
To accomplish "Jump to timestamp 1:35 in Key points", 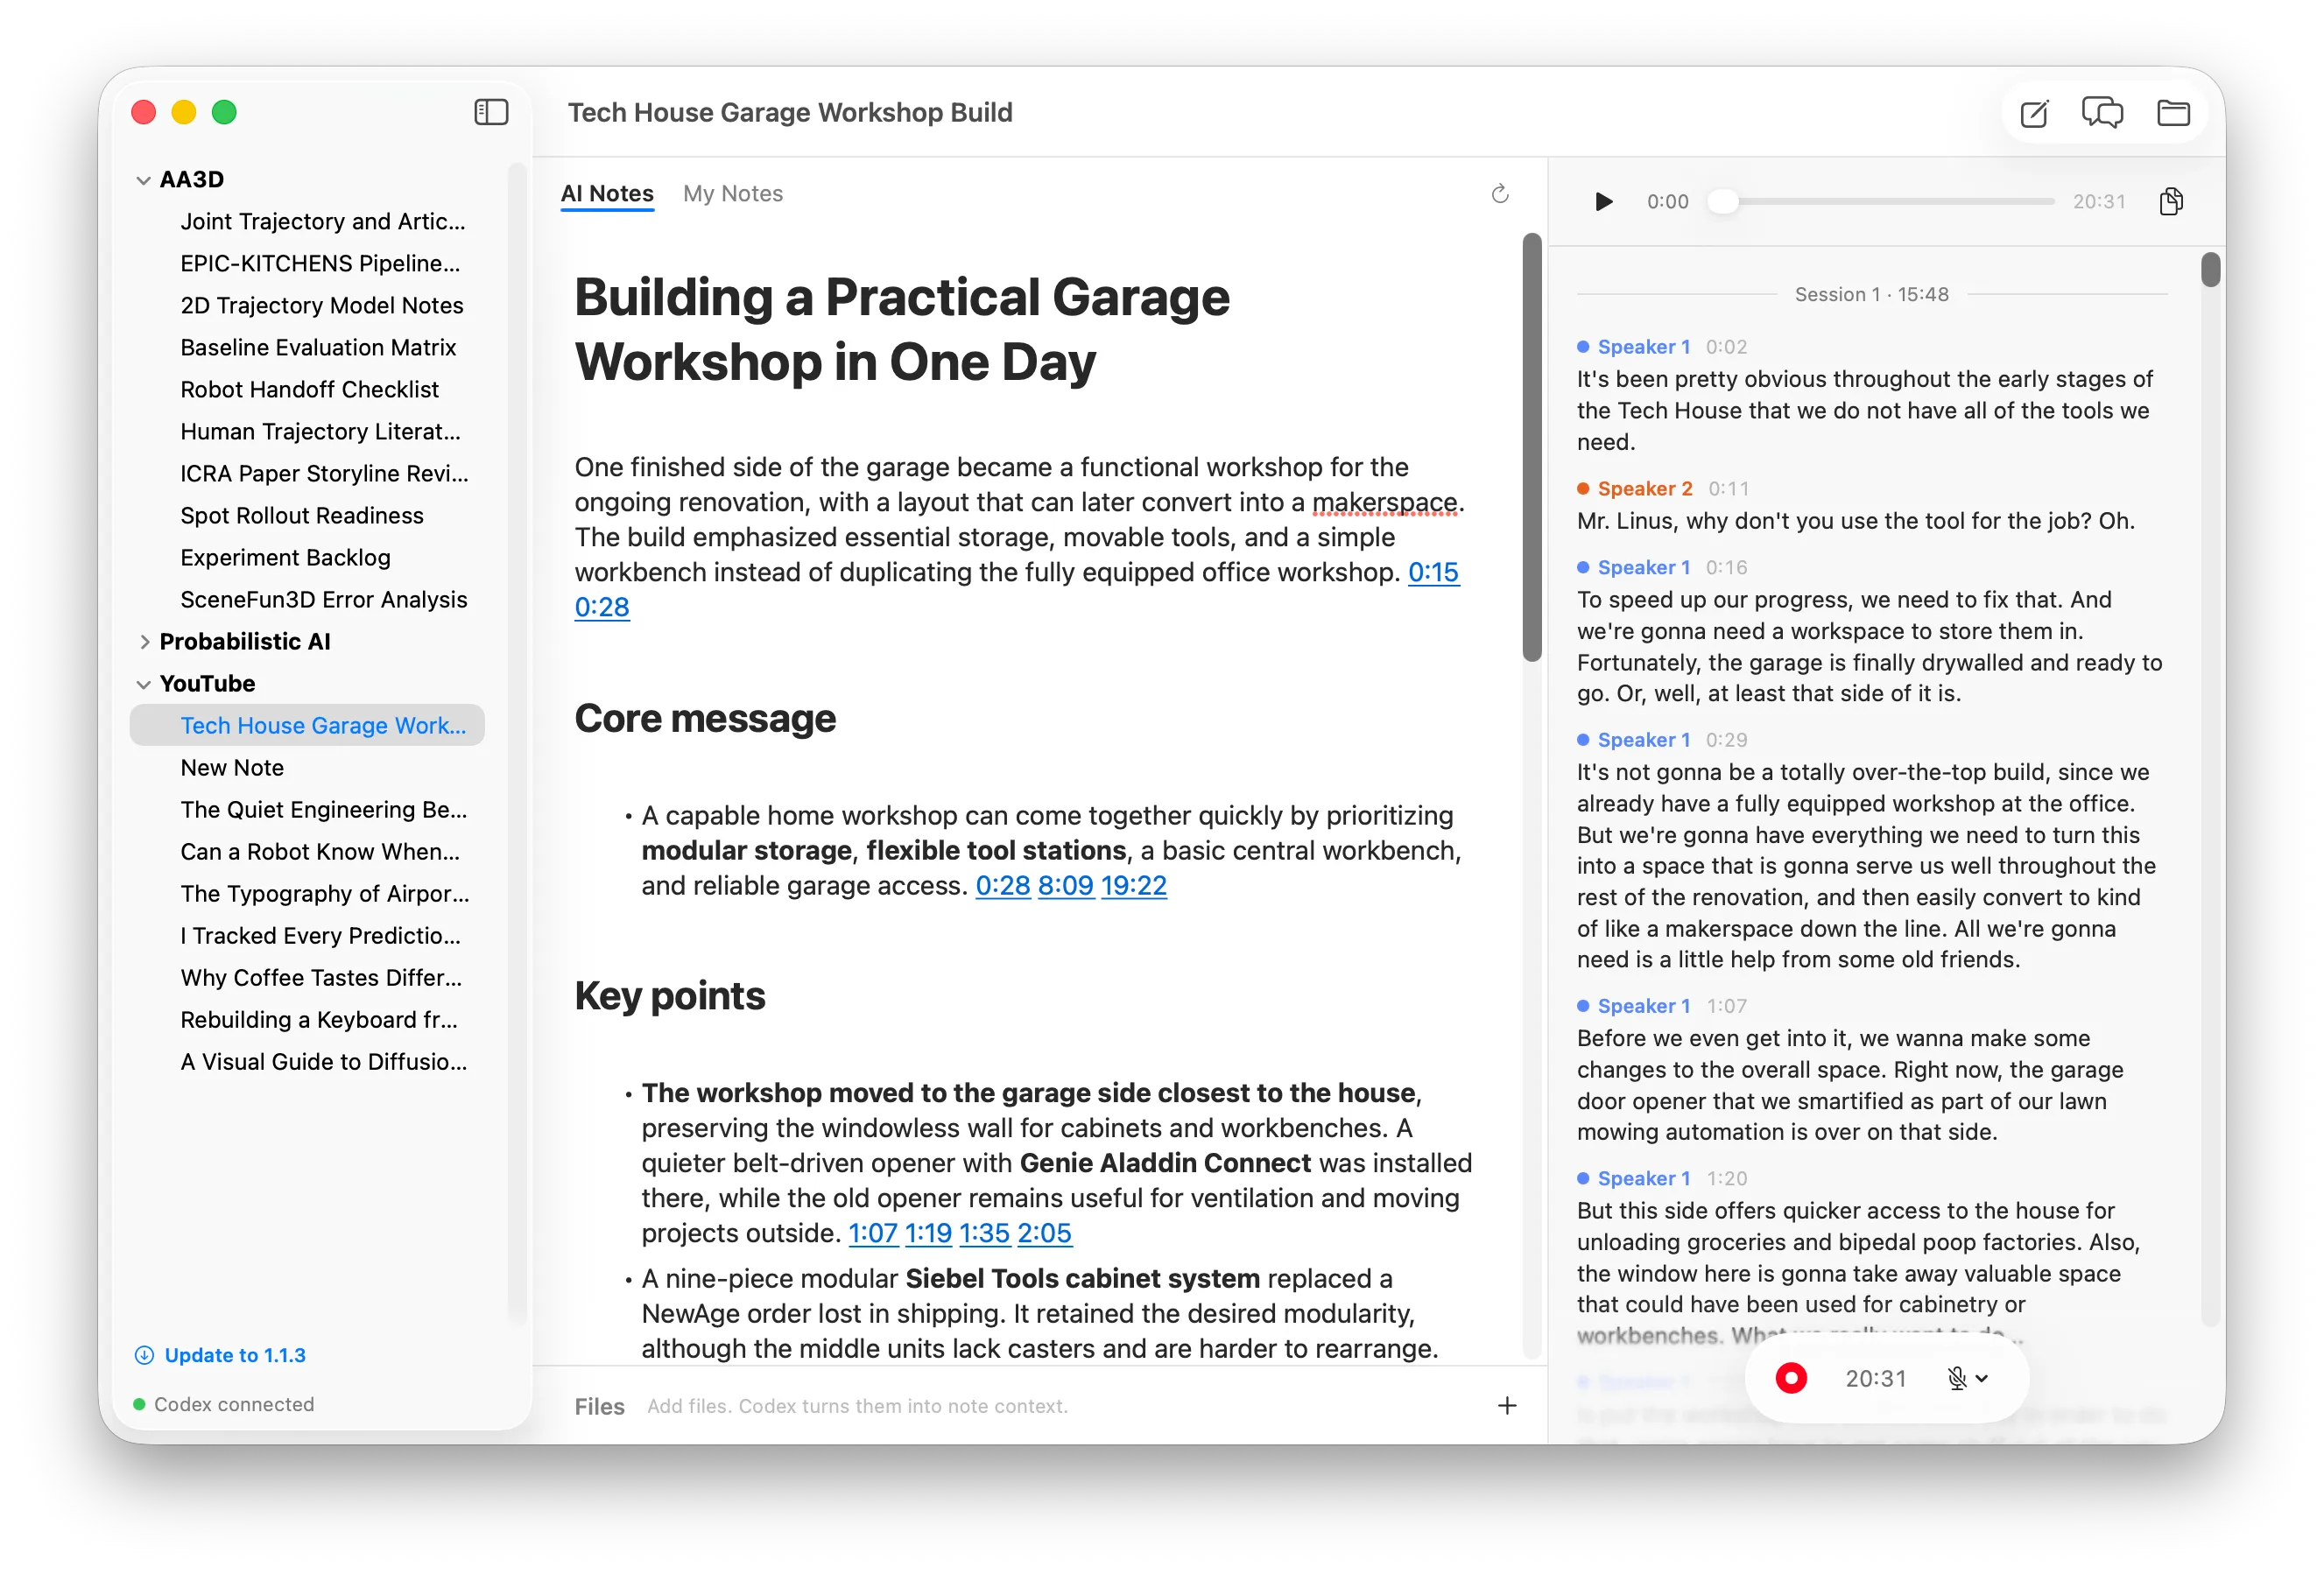I will [984, 1234].
